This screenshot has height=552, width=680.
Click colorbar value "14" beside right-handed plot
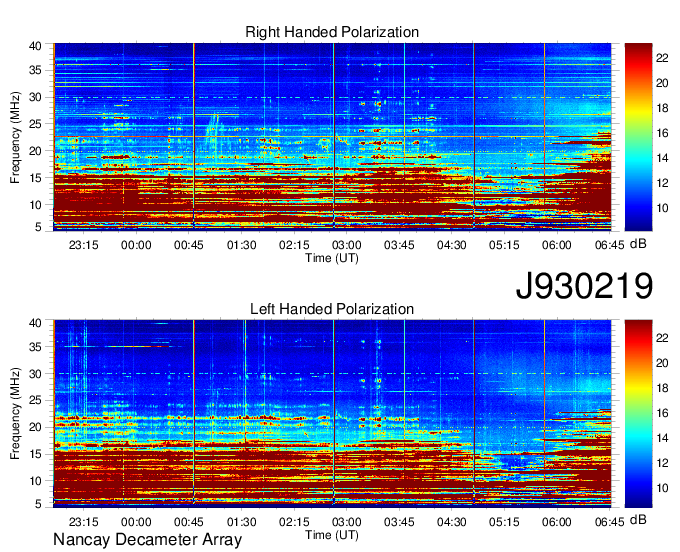(662, 158)
